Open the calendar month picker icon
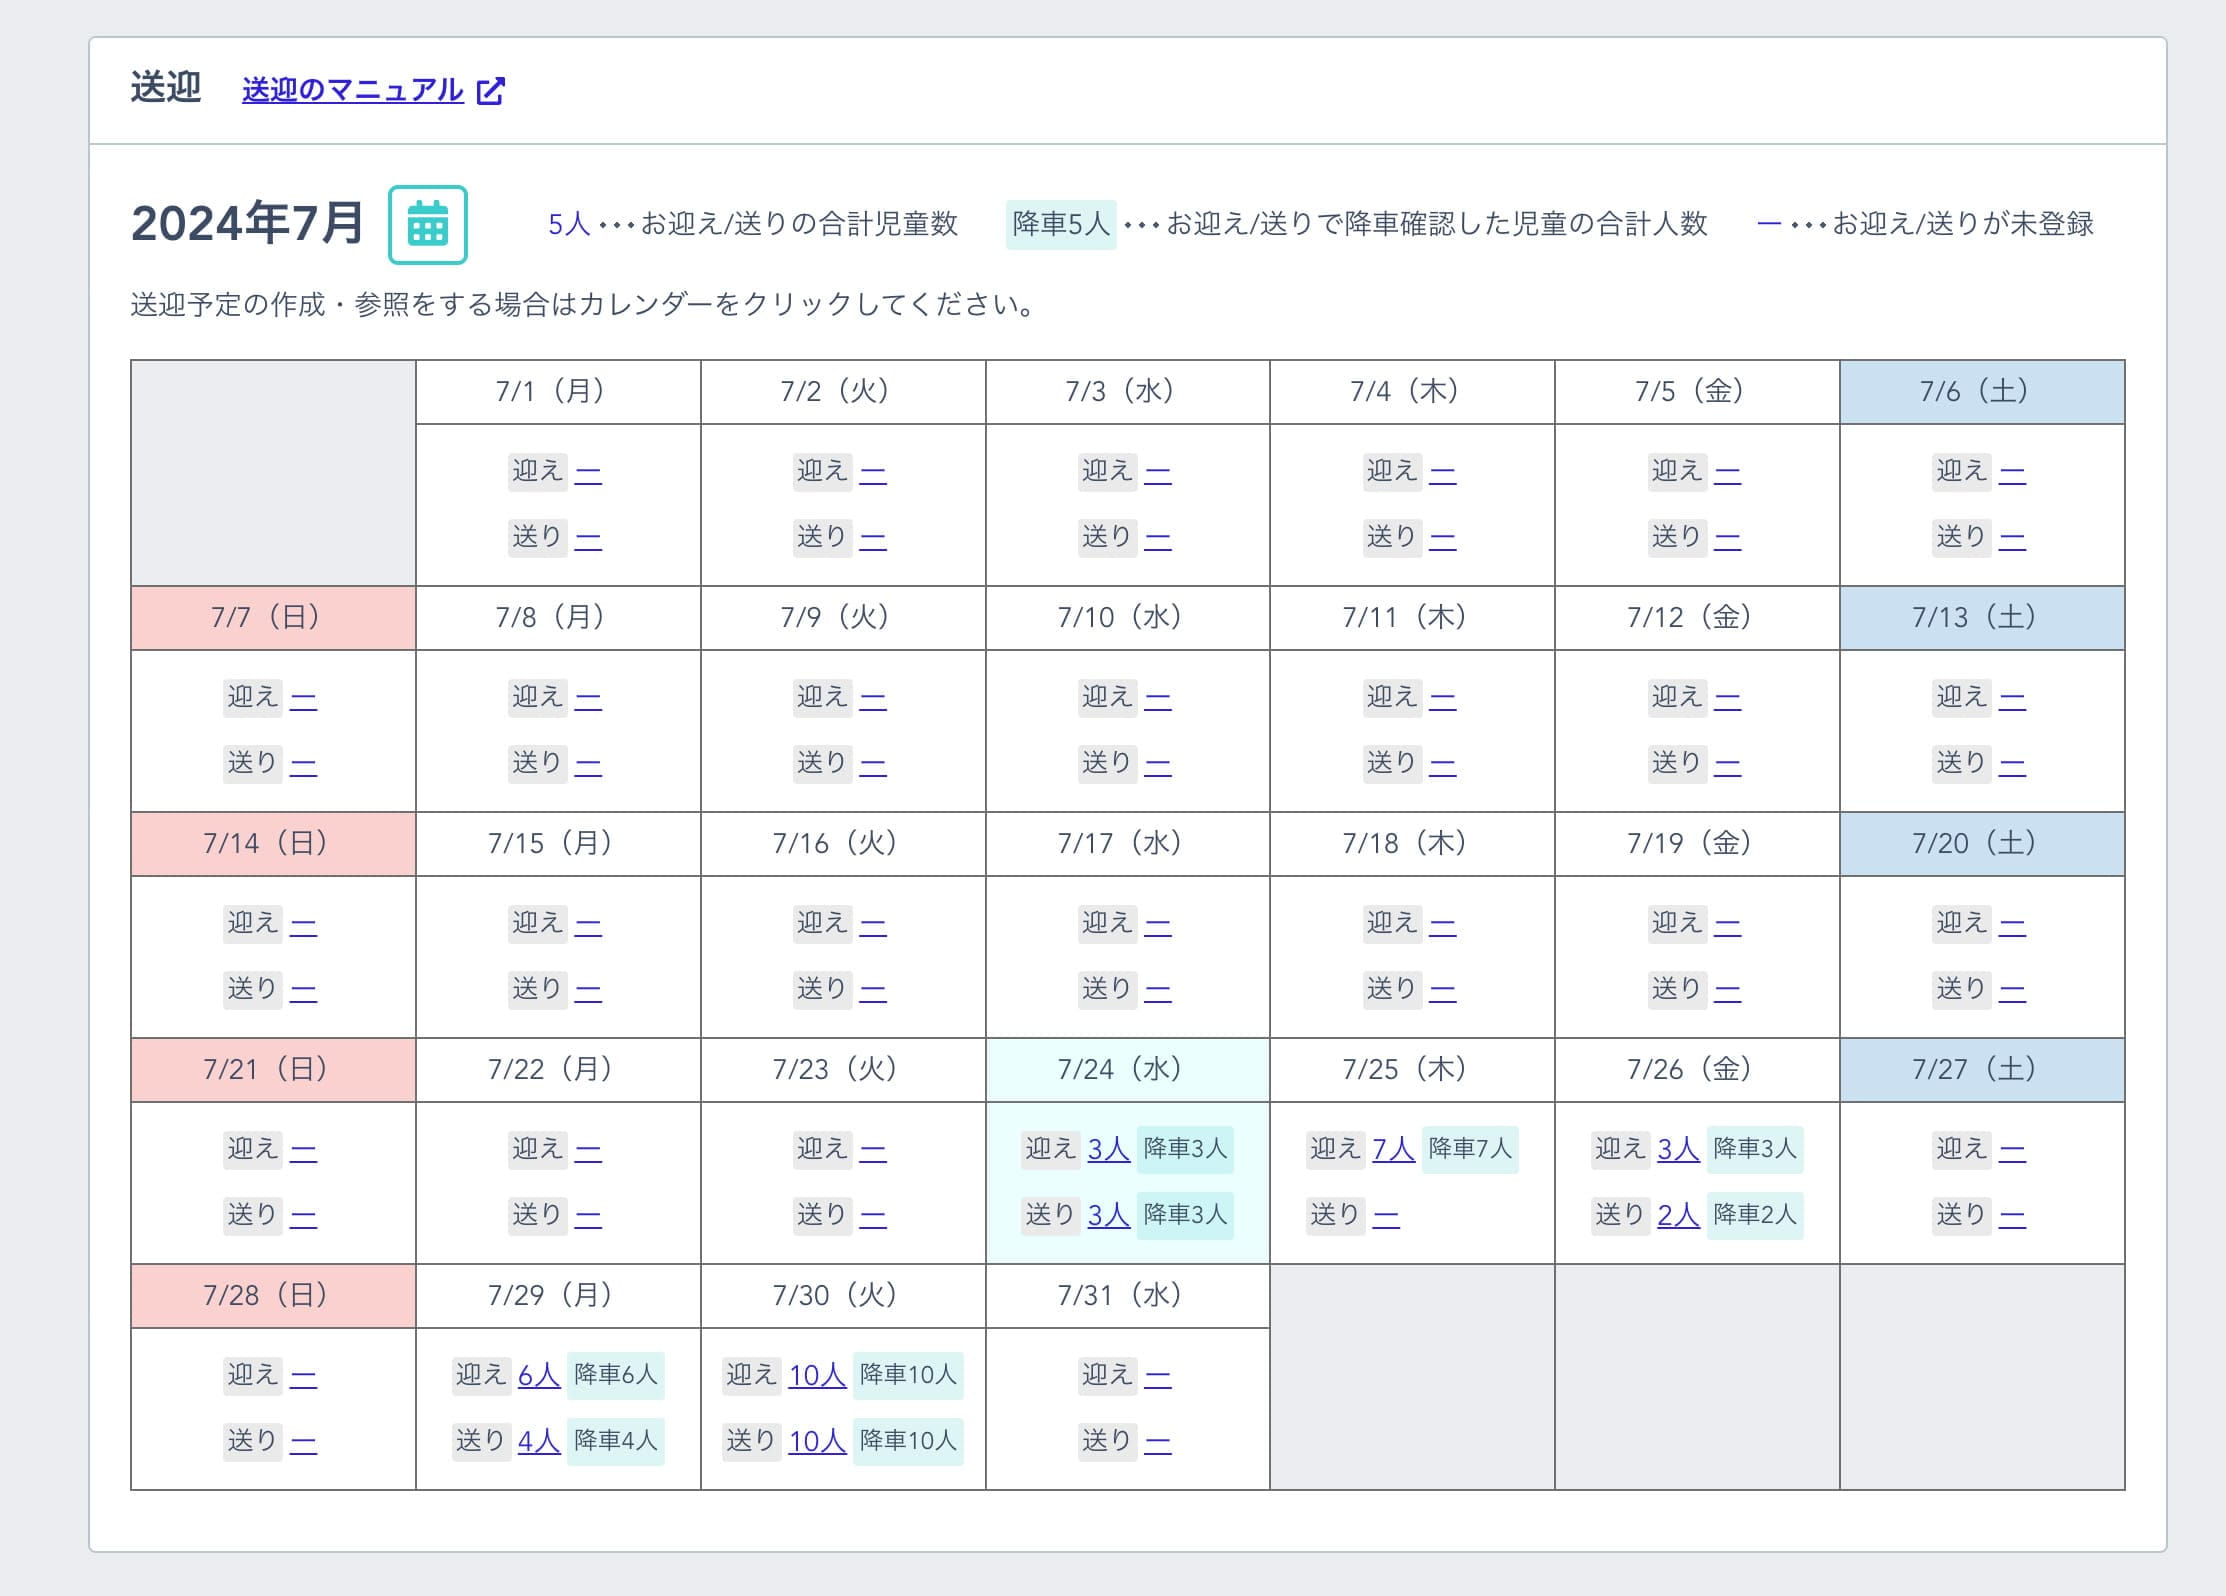Screen dimensions: 2226x1596 [427, 224]
